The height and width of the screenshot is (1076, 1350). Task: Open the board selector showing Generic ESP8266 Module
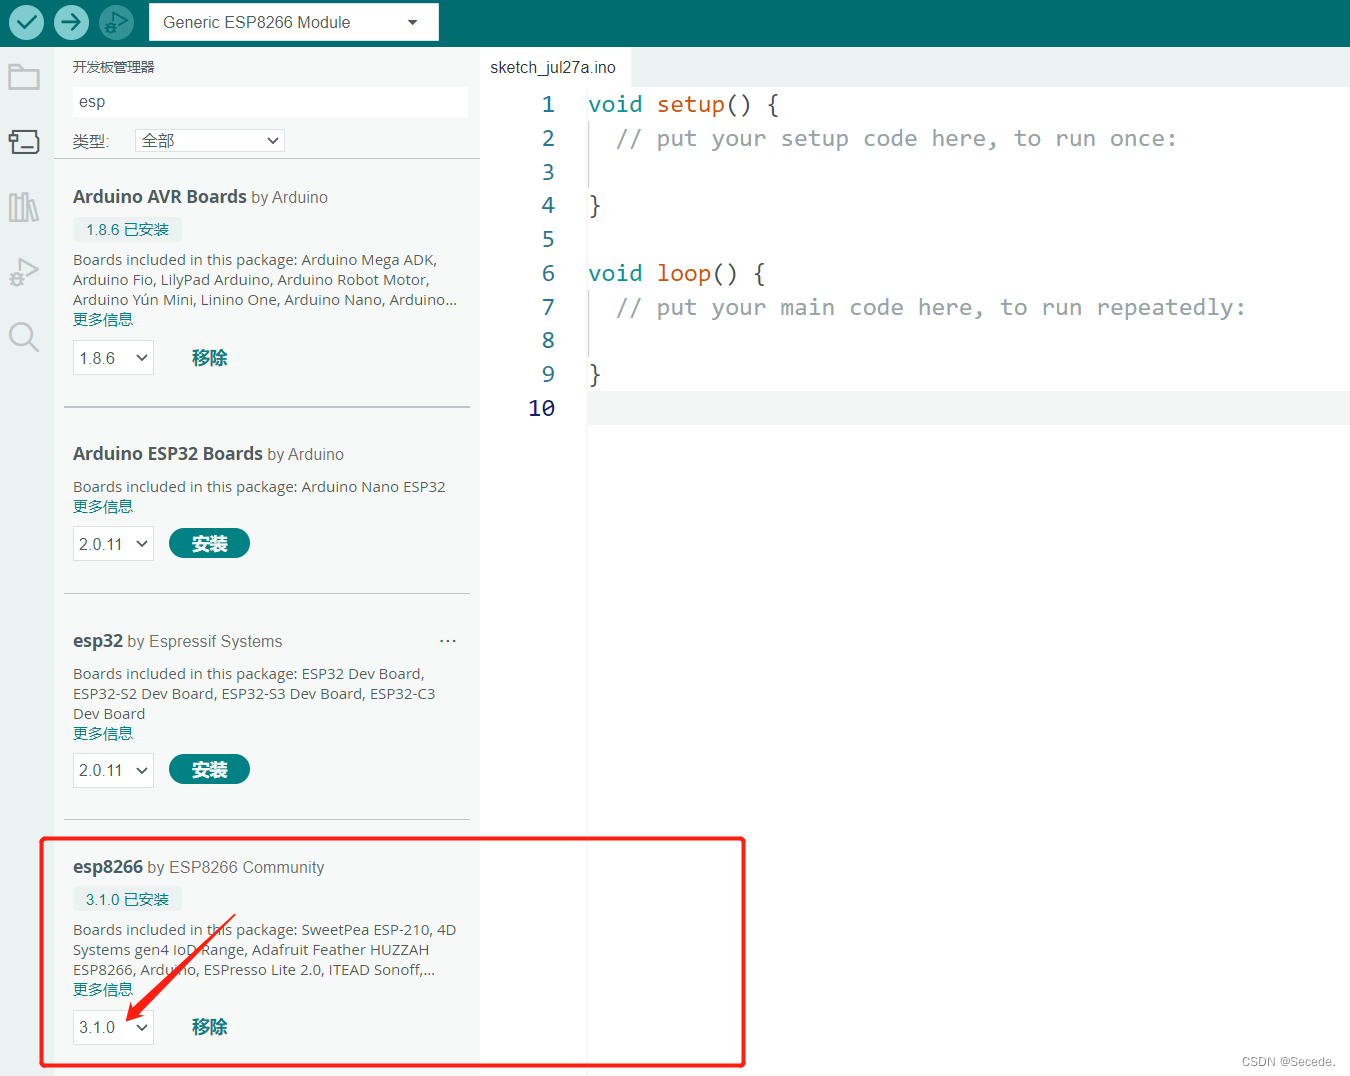pos(293,22)
